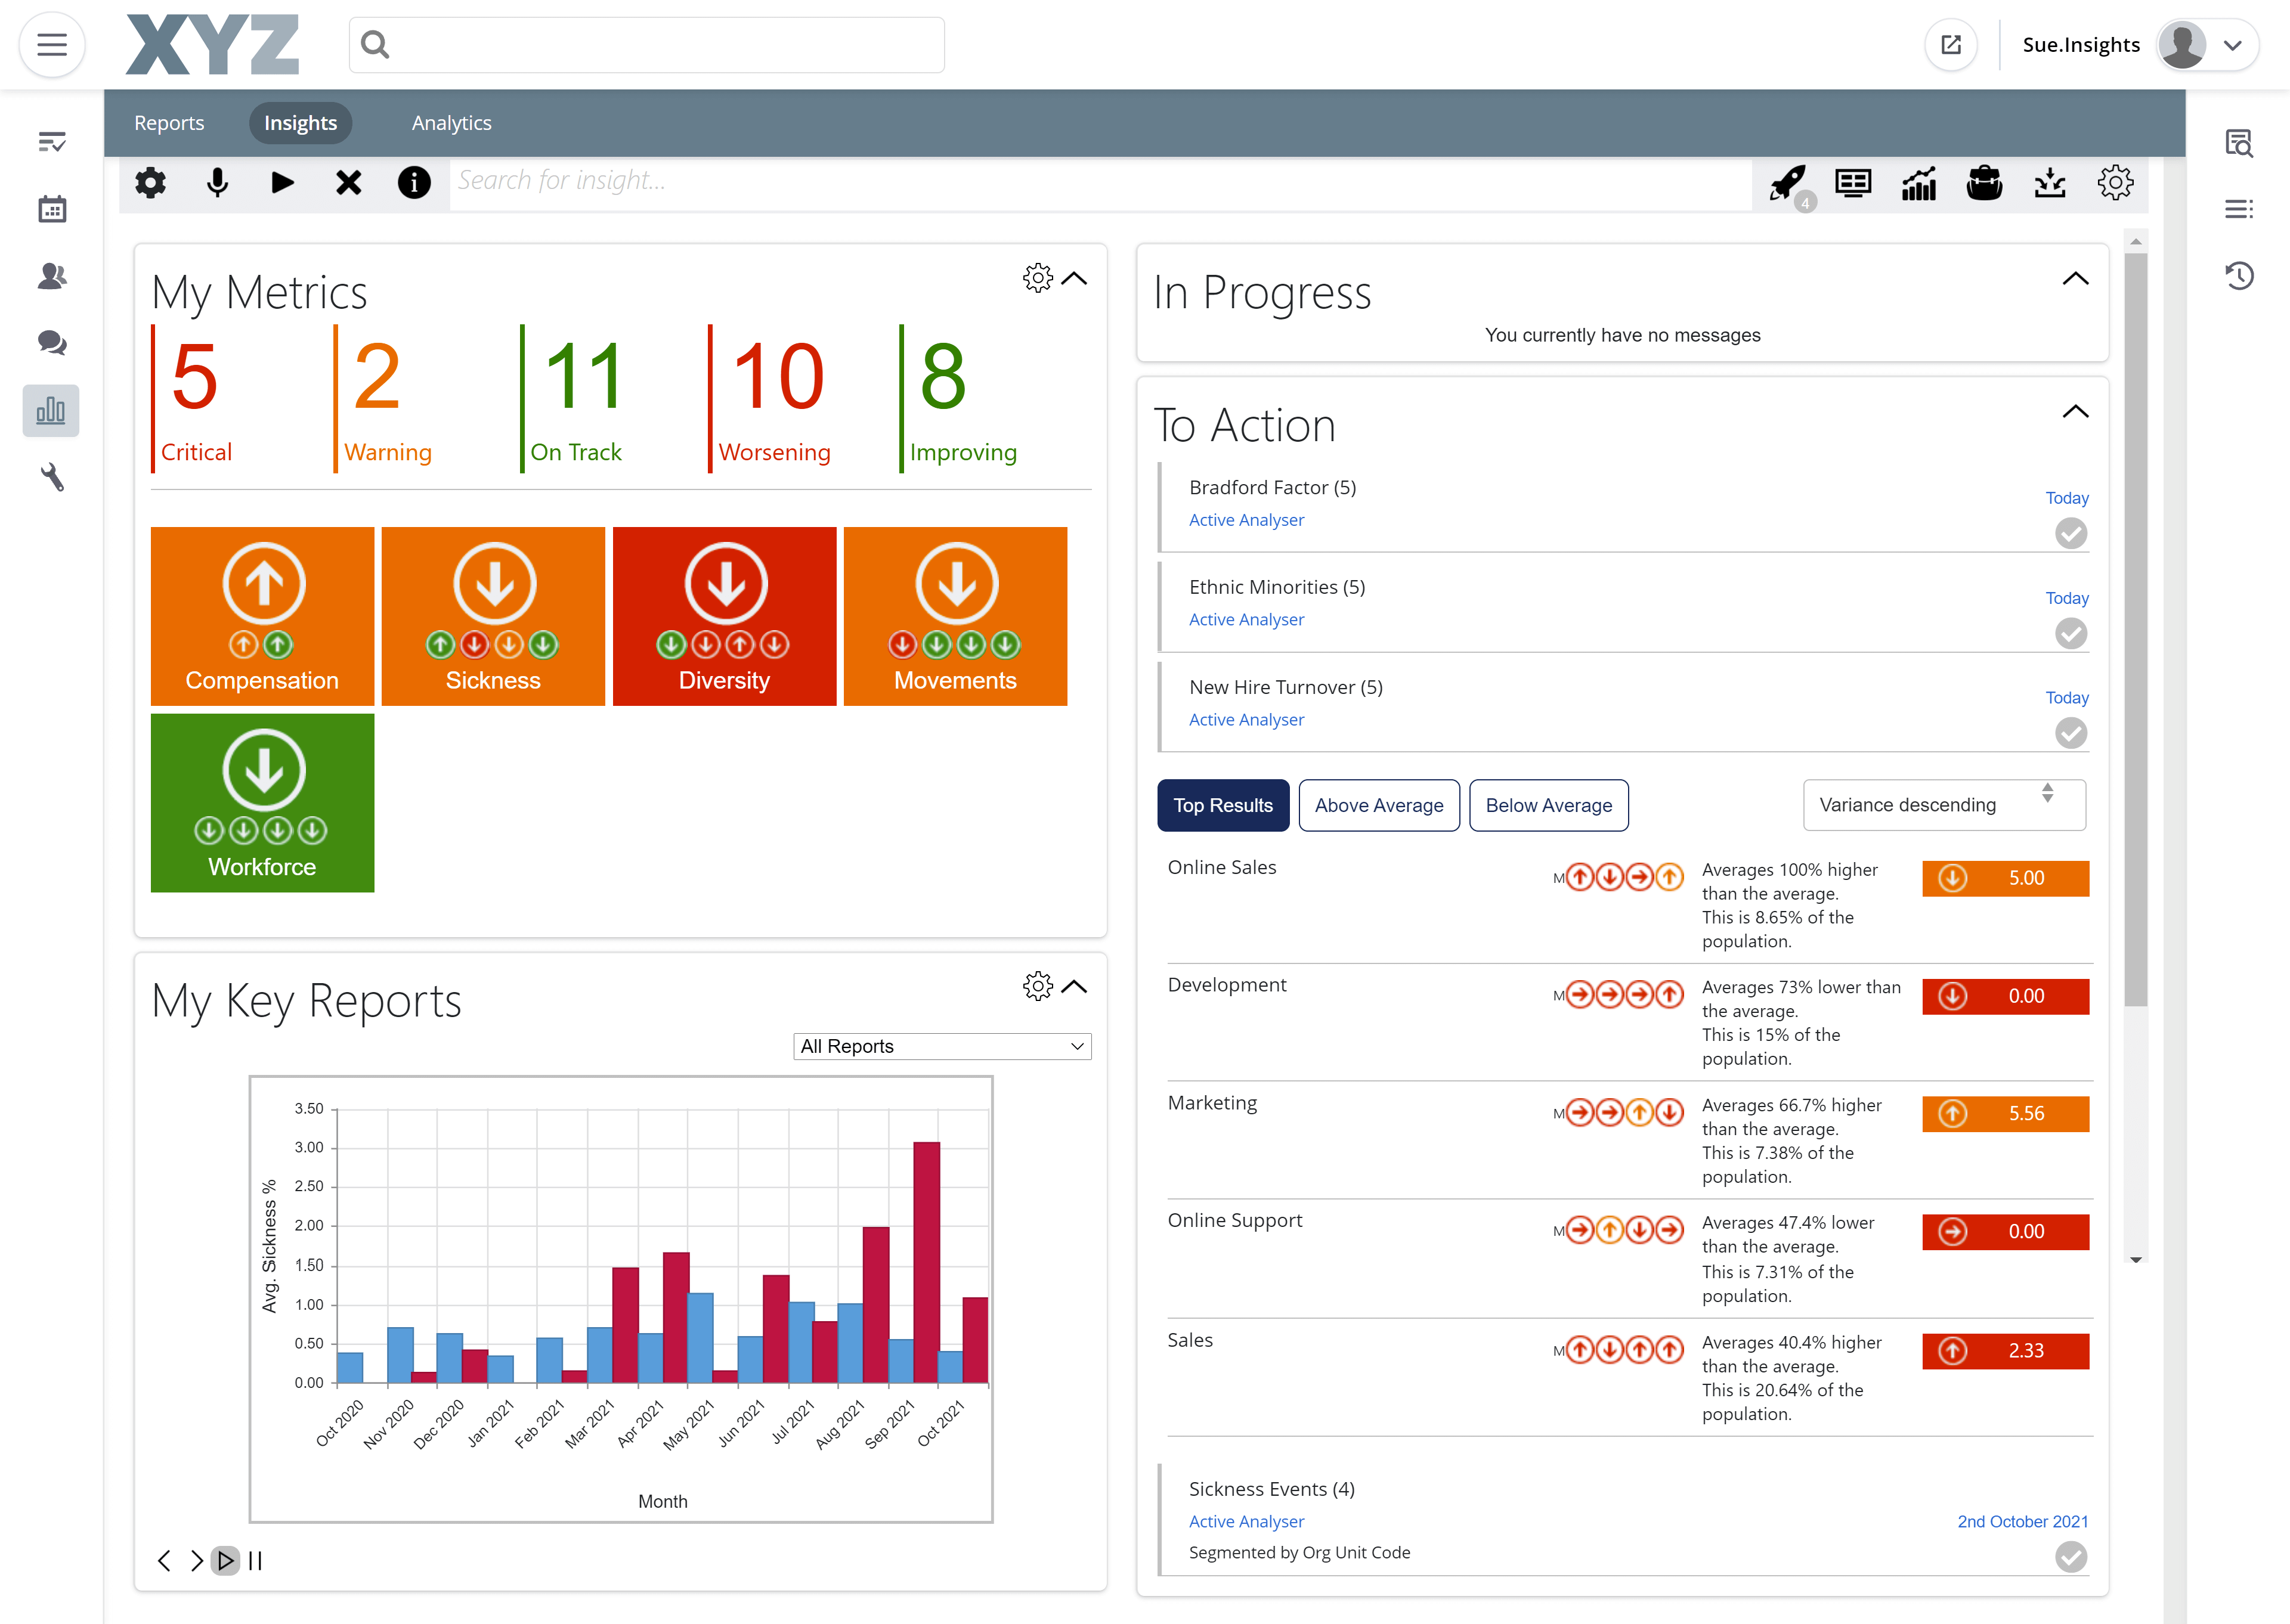
Task: Pause the My Key Reports carousel
Action: (255, 1560)
